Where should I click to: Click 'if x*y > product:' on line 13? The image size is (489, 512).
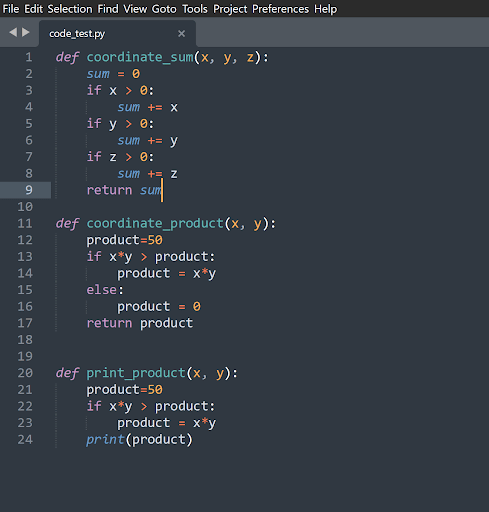151,257
